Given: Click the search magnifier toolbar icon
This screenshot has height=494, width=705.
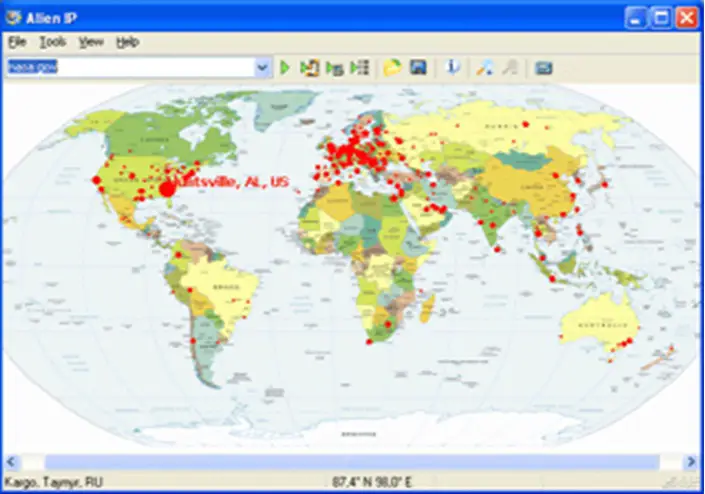Looking at the screenshot, I should pos(484,68).
